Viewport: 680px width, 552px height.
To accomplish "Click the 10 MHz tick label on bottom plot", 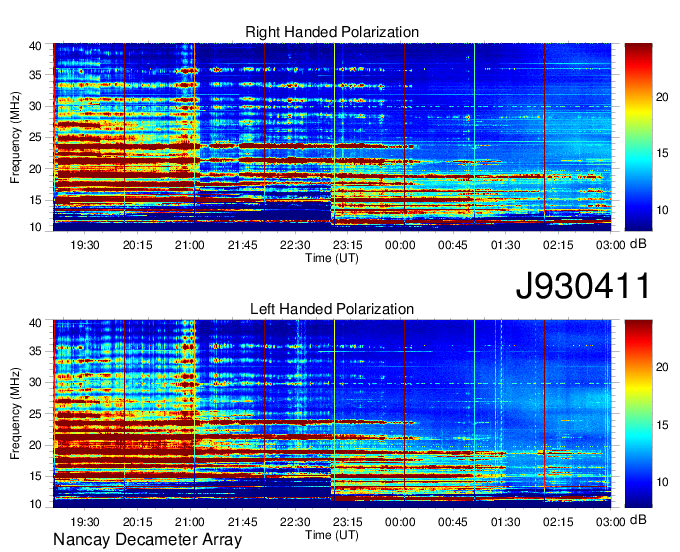I will [36, 504].
